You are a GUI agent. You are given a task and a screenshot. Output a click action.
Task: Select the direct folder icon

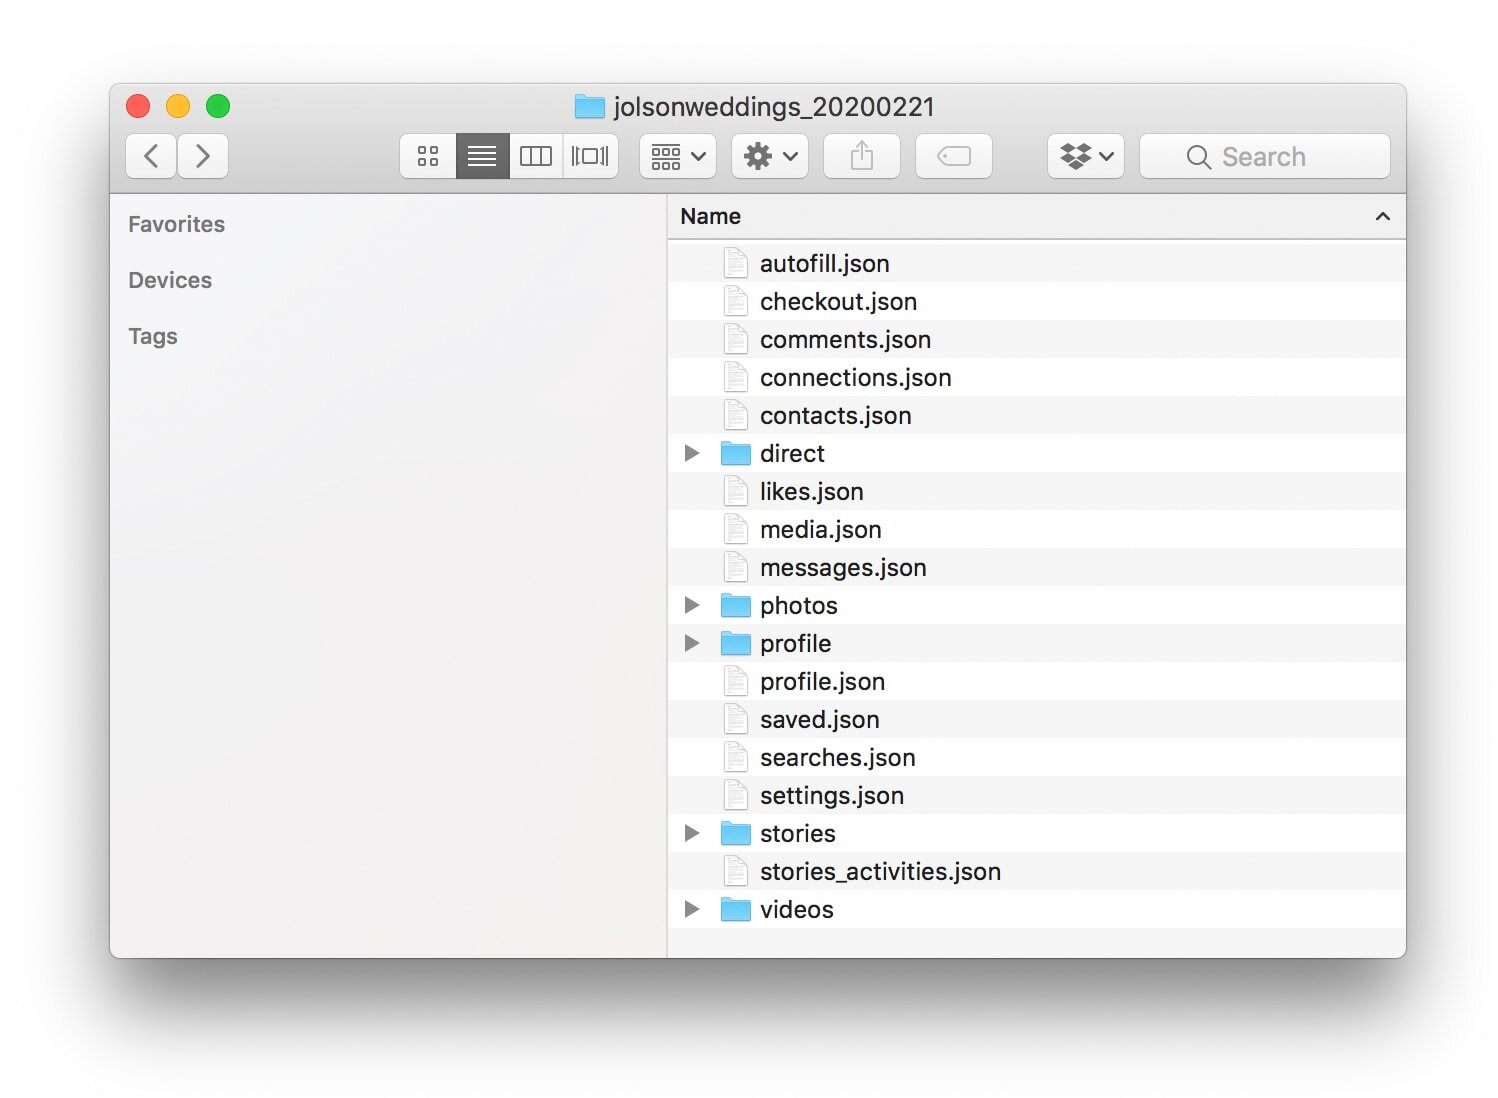tap(736, 453)
